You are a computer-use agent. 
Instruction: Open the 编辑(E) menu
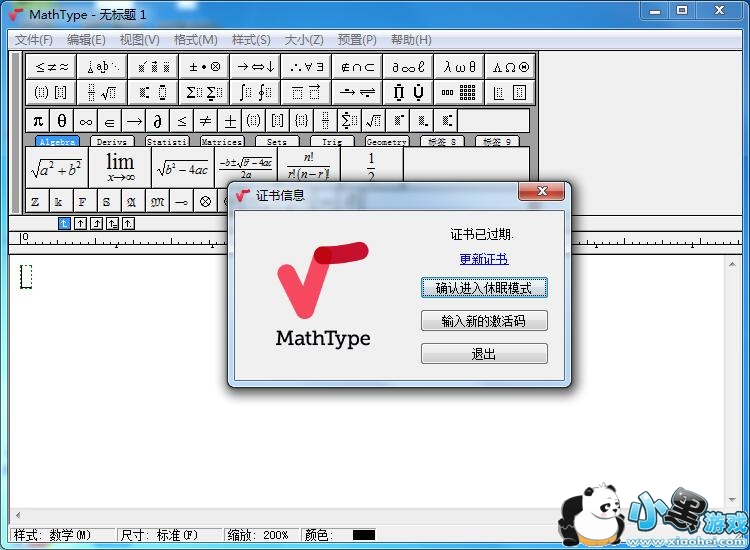[x=86, y=40]
